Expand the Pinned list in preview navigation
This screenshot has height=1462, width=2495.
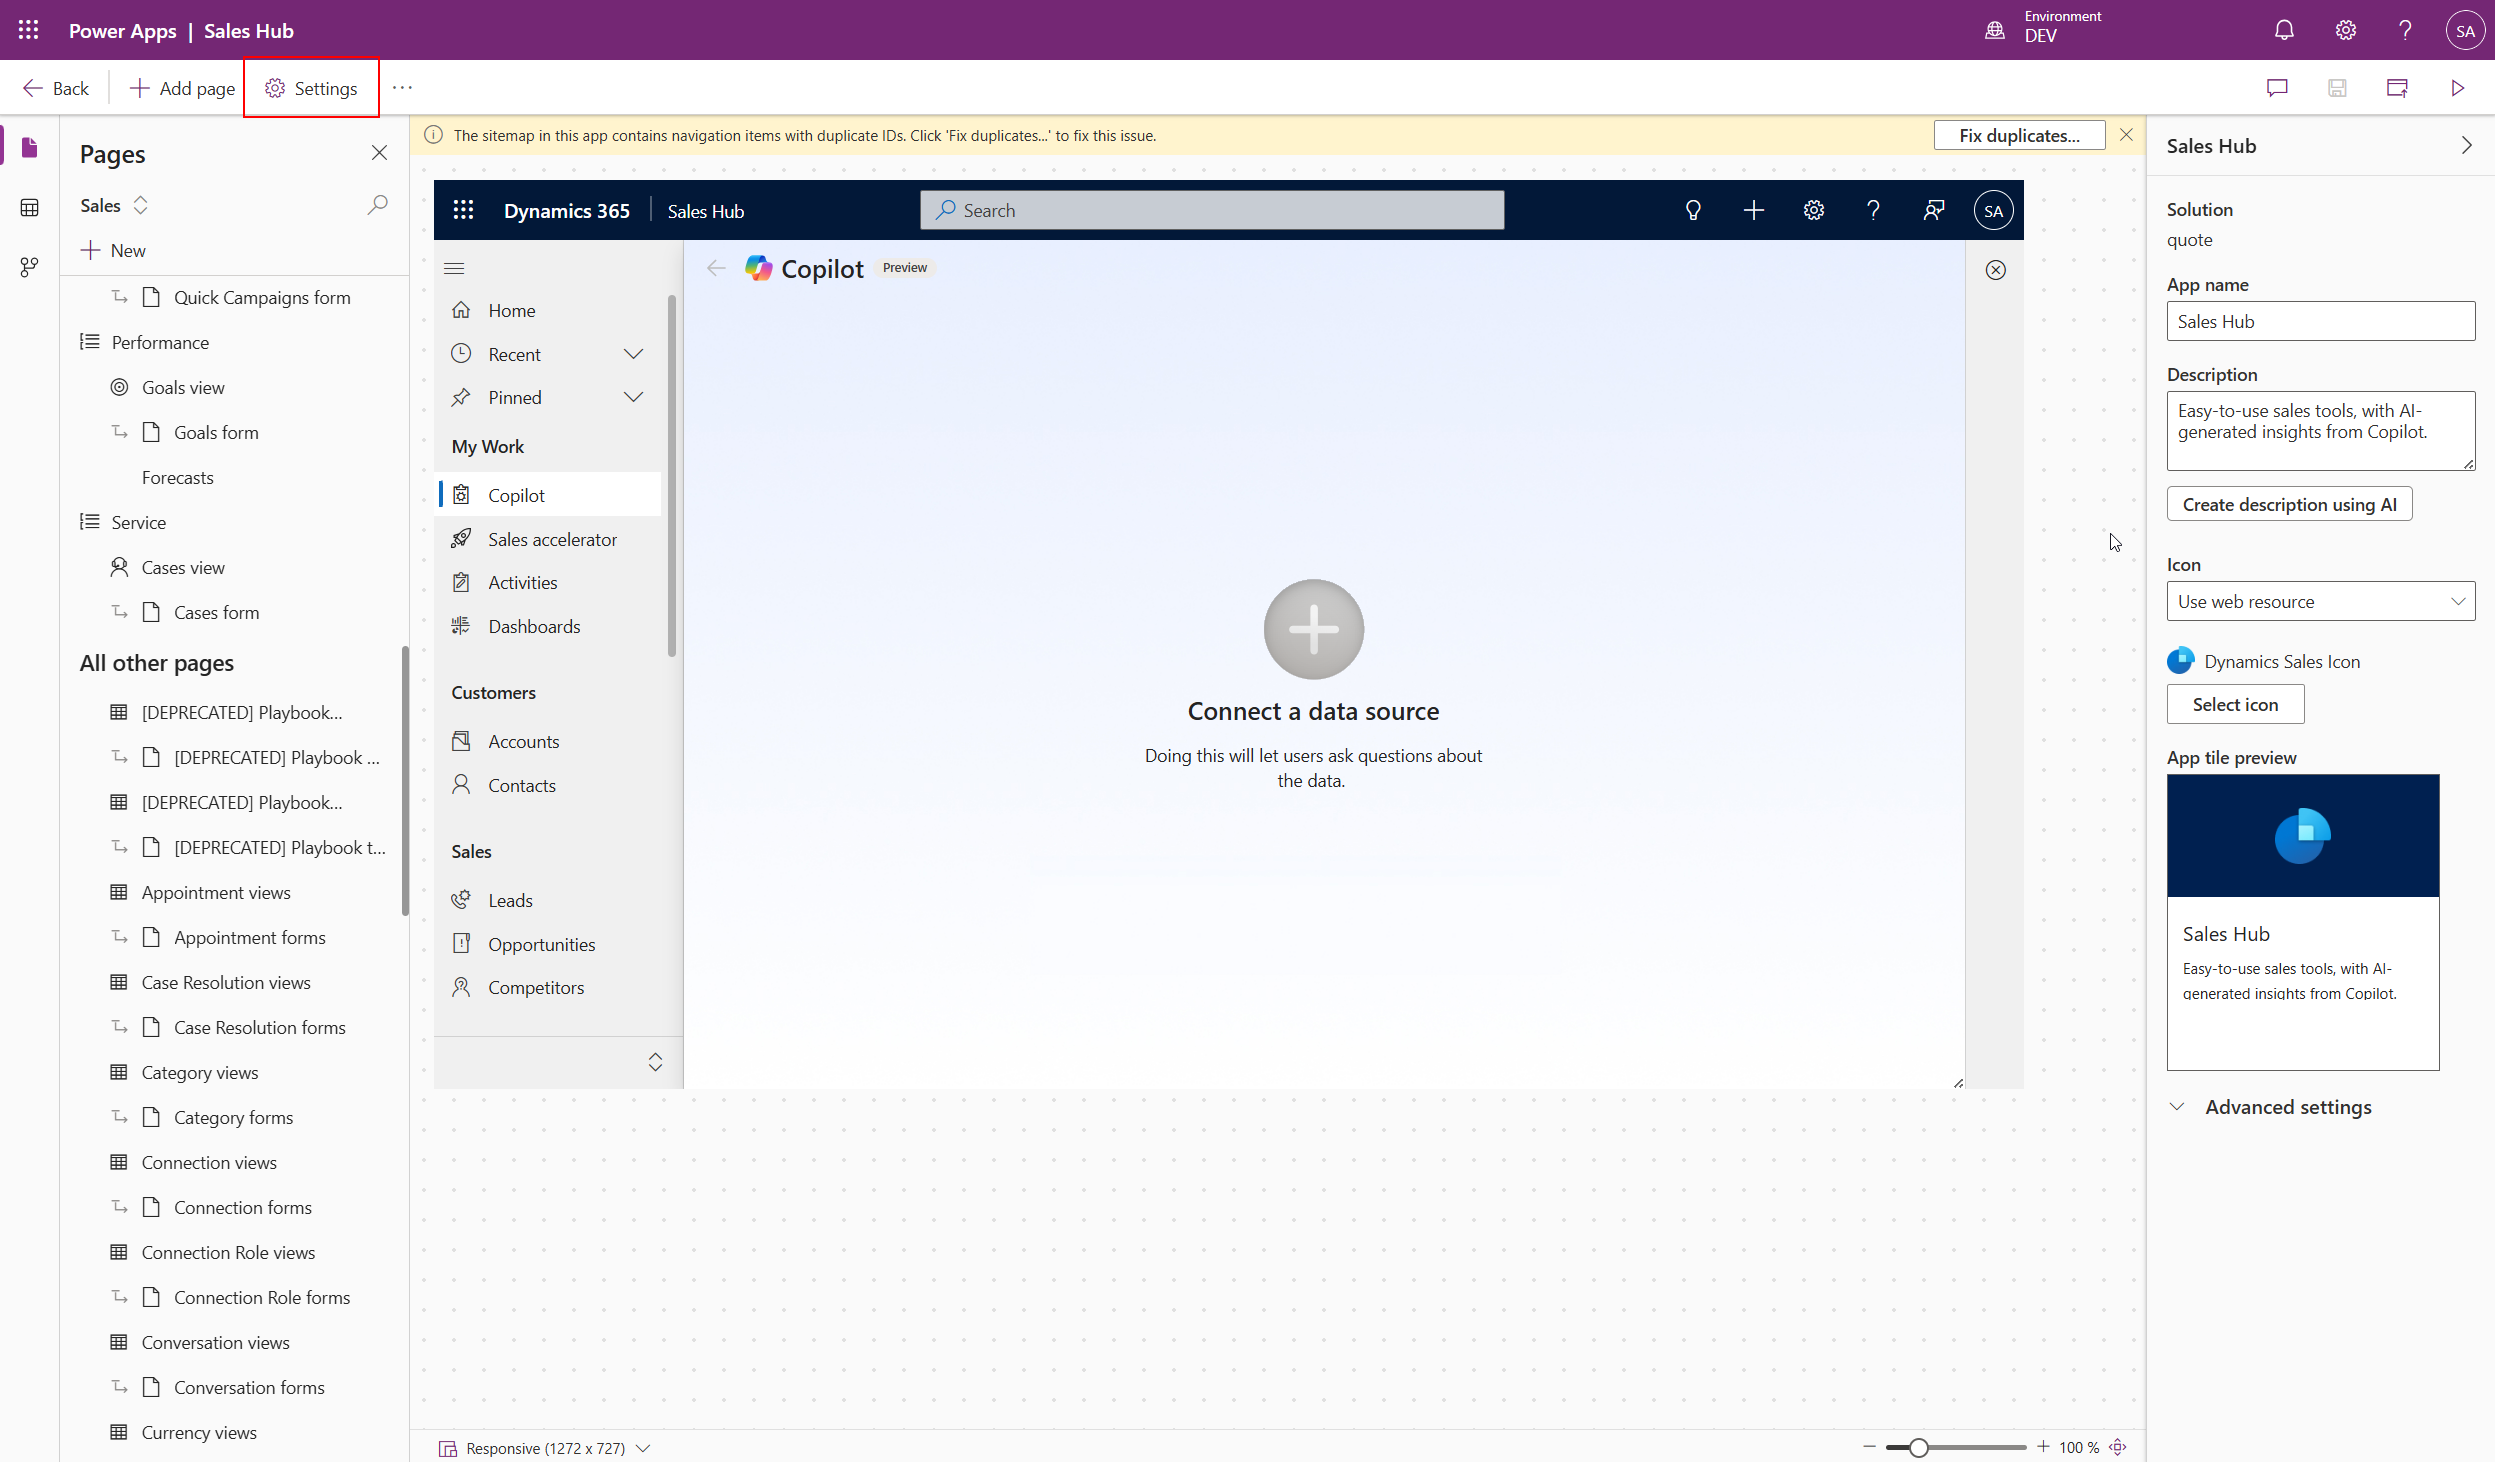633,397
